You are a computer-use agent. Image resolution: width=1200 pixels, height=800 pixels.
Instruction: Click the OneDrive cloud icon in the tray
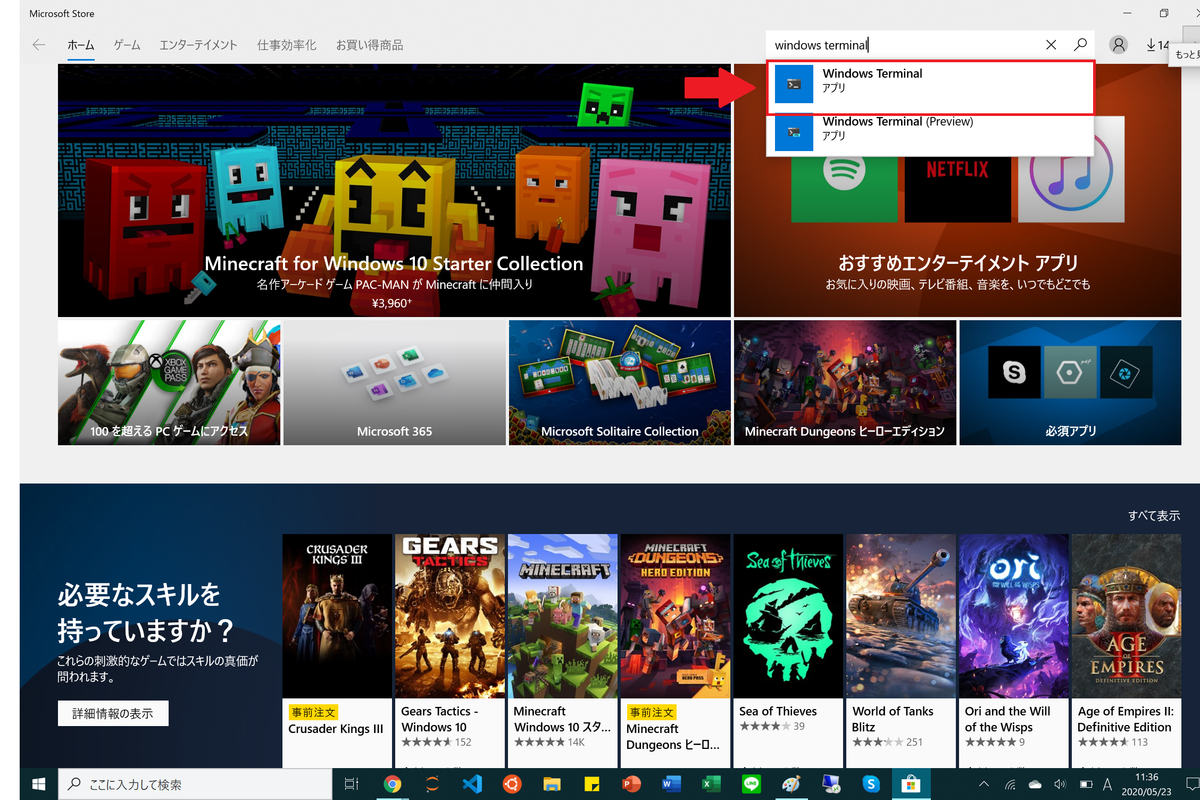click(x=1034, y=784)
